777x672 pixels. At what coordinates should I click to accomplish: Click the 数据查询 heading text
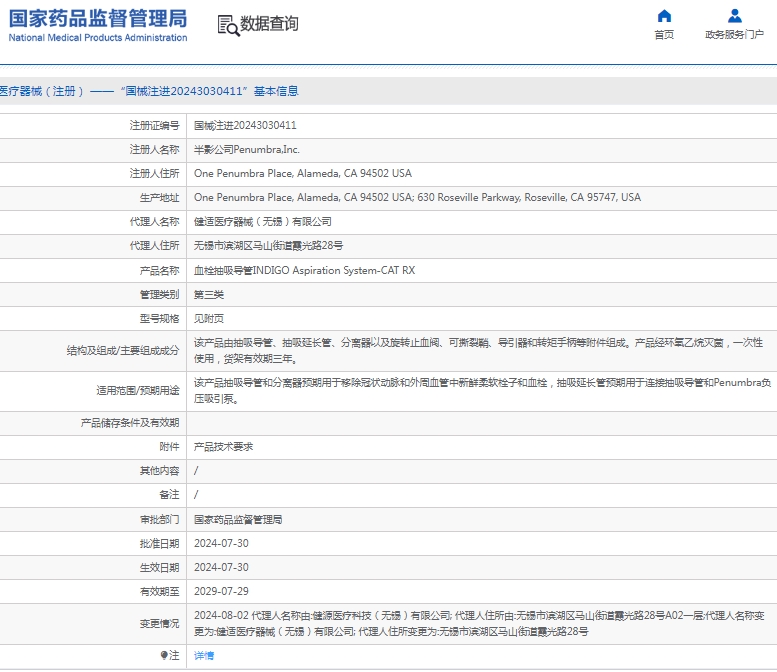pyautogui.click(x=269, y=23)
